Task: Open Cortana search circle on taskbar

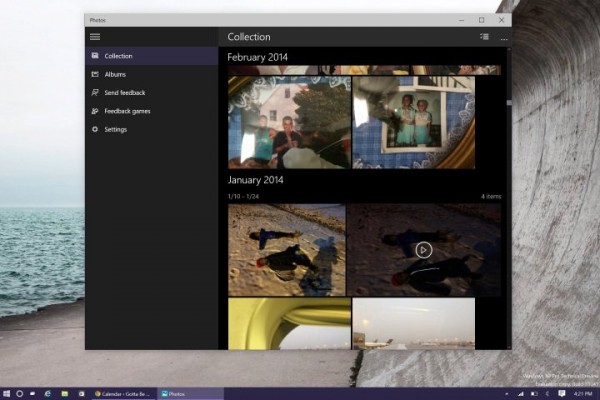Action: [20, 393]
